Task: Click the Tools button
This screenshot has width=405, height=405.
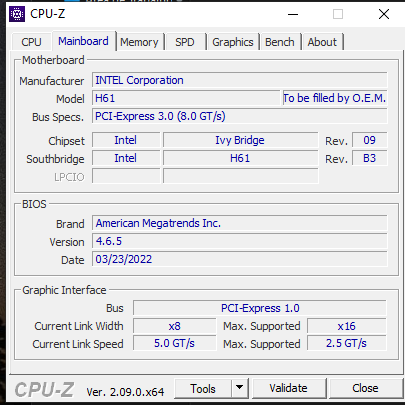Action: (203, 388)
